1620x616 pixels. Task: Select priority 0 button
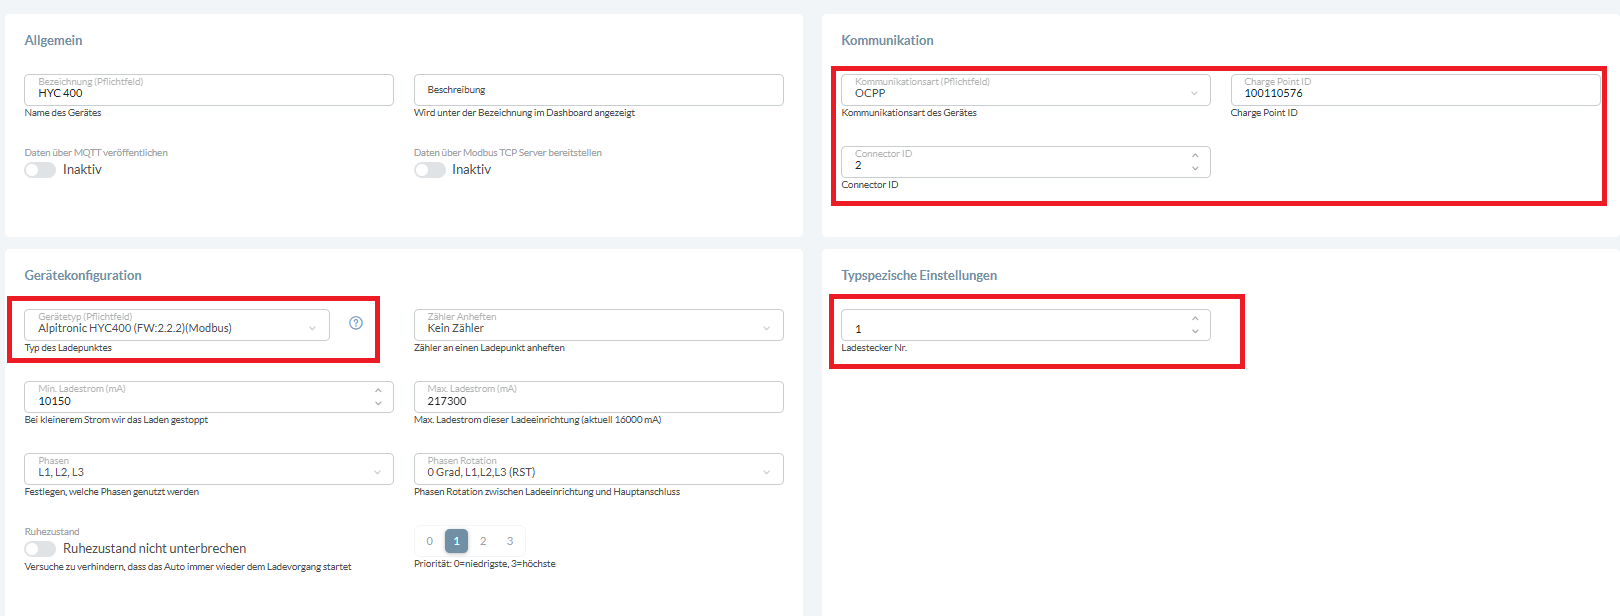click(430, 541)
